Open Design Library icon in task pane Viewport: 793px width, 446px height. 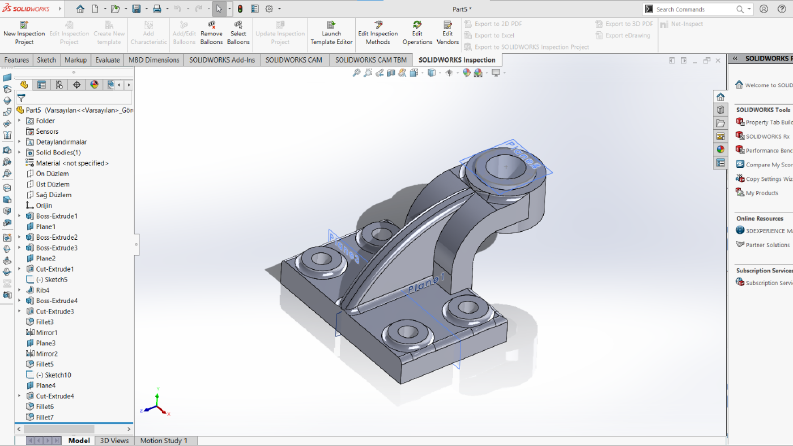click(721, 110)
